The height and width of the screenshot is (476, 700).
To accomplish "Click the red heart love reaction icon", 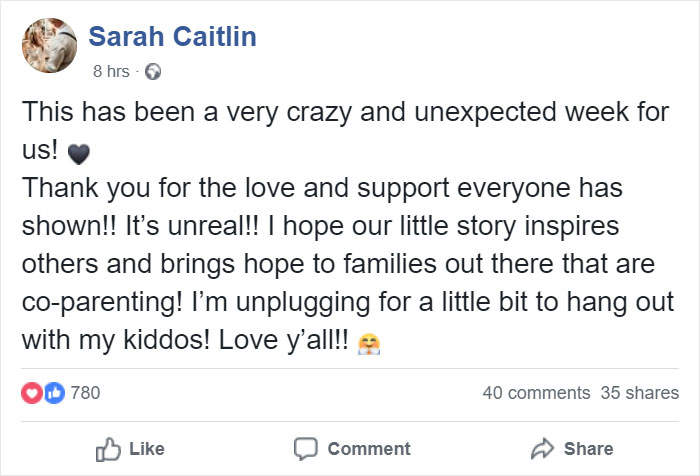I will tap(31, 393).
